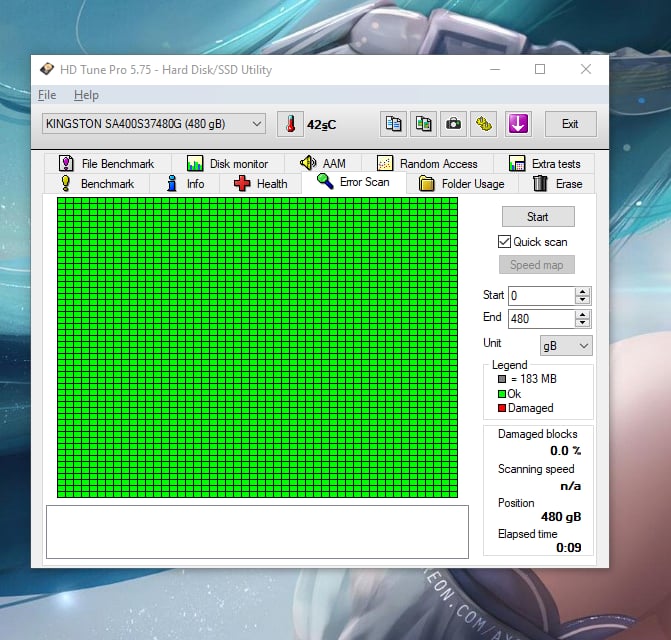Viewport: 671px width, 640px height.
Task: Select the Error Scan tab
Action: pyautogui.click(x=353, y=182)
